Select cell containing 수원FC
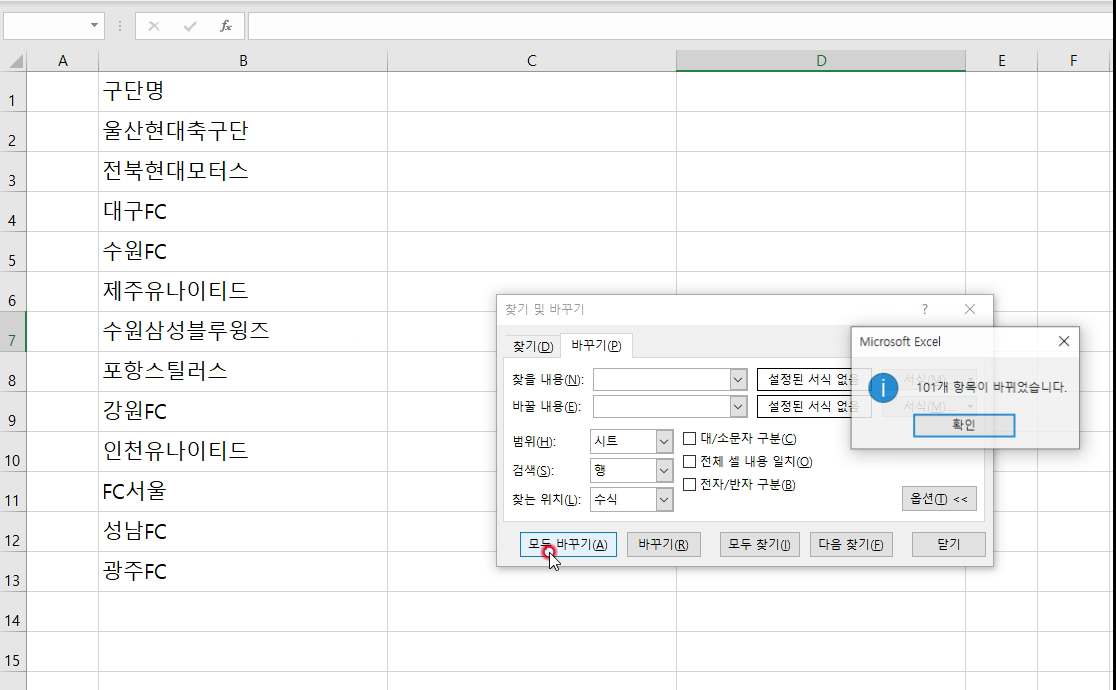 tap(243, 251)
